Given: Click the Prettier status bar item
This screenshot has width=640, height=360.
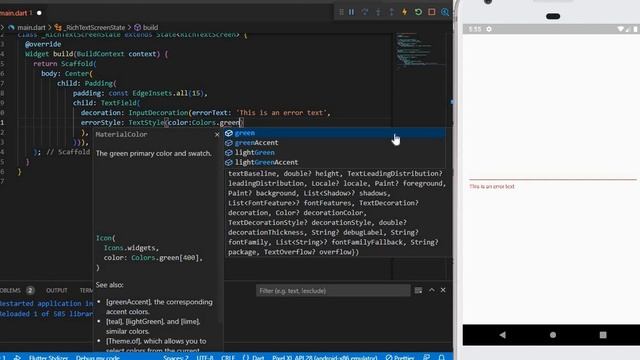Looking at the screenshot, I should click(400, 357).
